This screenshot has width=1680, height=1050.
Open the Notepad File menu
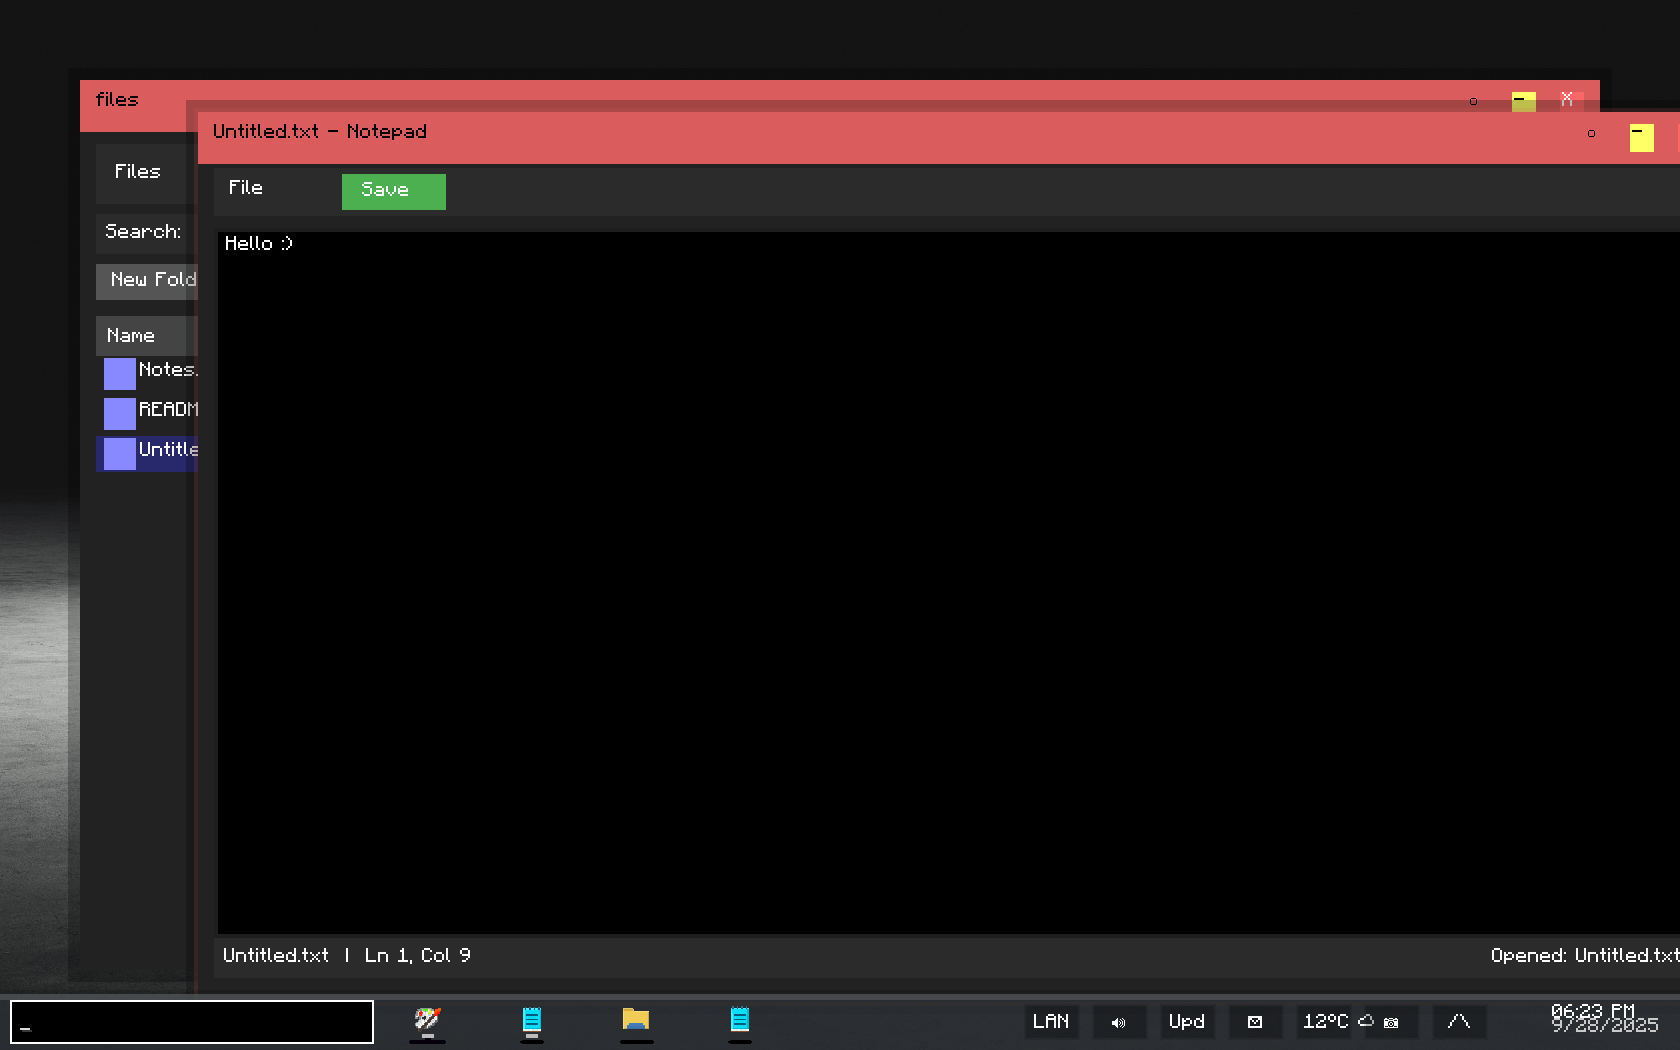click(x=246, y=188)
